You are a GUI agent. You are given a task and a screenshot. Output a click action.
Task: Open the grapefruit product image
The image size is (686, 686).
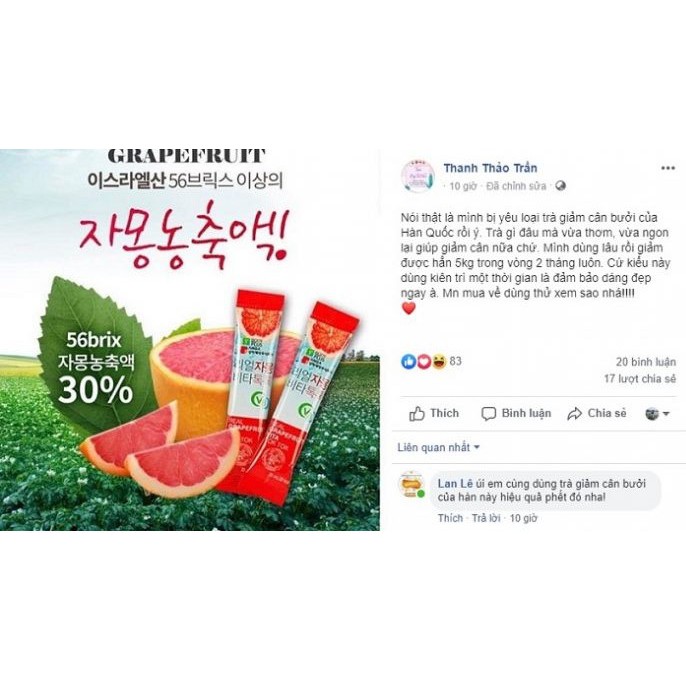coord(190,340)
